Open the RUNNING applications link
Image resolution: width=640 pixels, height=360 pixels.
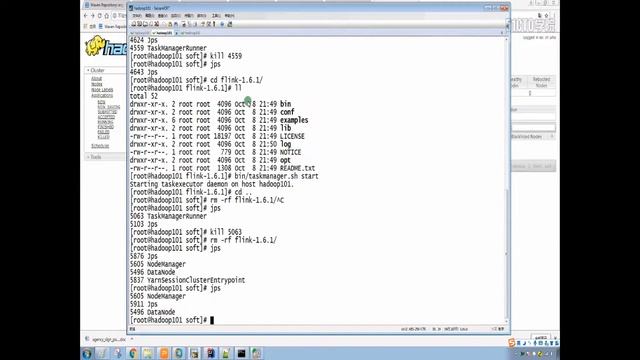click(106, 122)
